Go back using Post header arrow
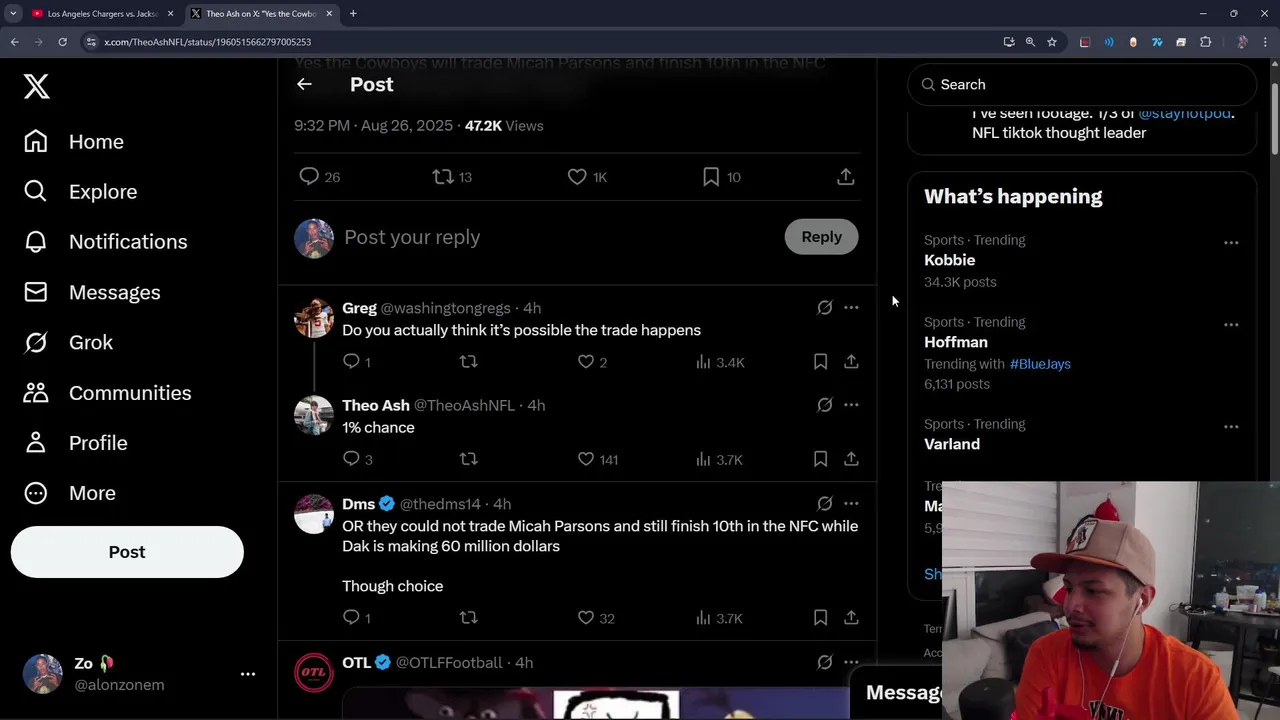The height and width of the screenshot is (720, 1280). (304, 85)
